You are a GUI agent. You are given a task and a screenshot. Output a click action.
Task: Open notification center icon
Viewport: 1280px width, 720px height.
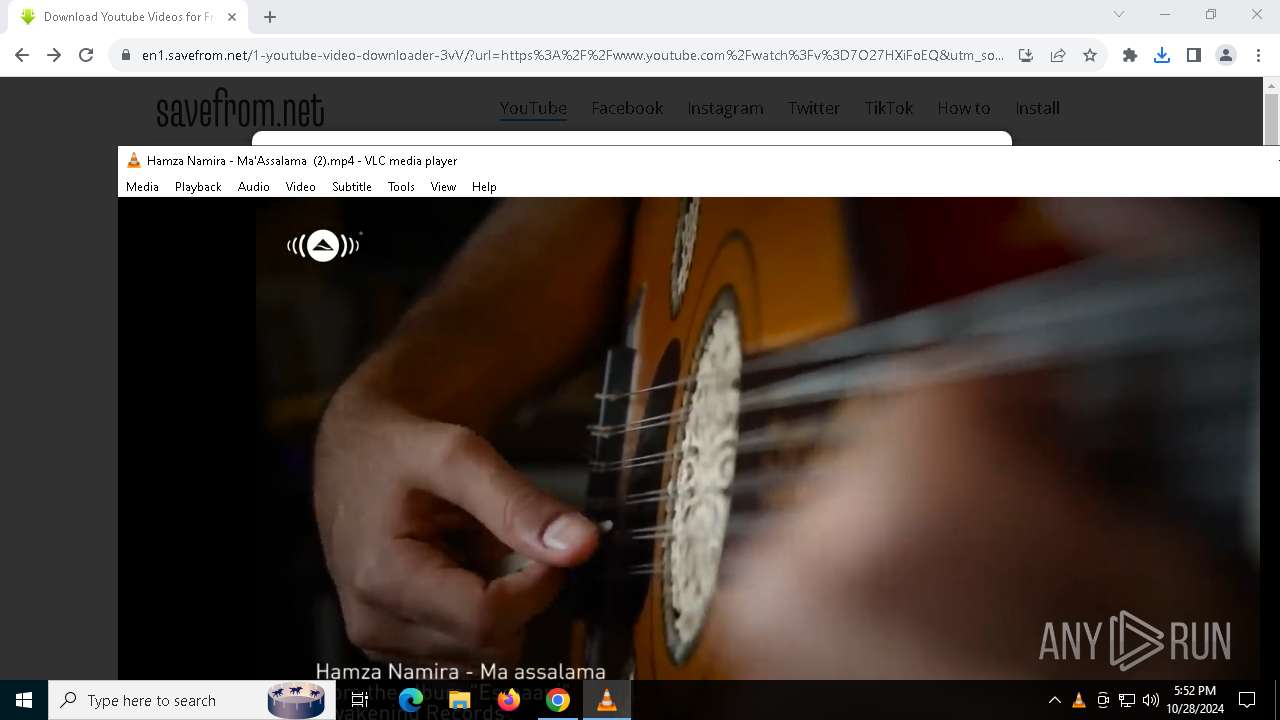1247,700
